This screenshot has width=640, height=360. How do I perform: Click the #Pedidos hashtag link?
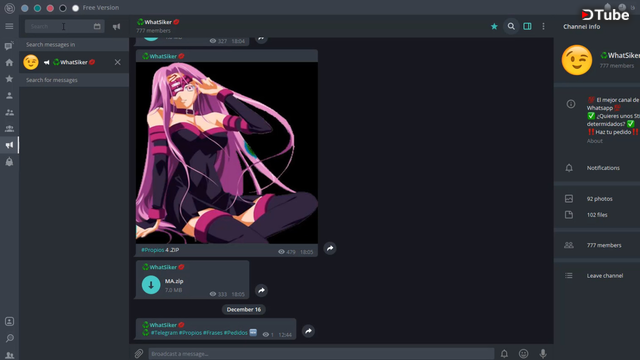[x=236, y=333]
